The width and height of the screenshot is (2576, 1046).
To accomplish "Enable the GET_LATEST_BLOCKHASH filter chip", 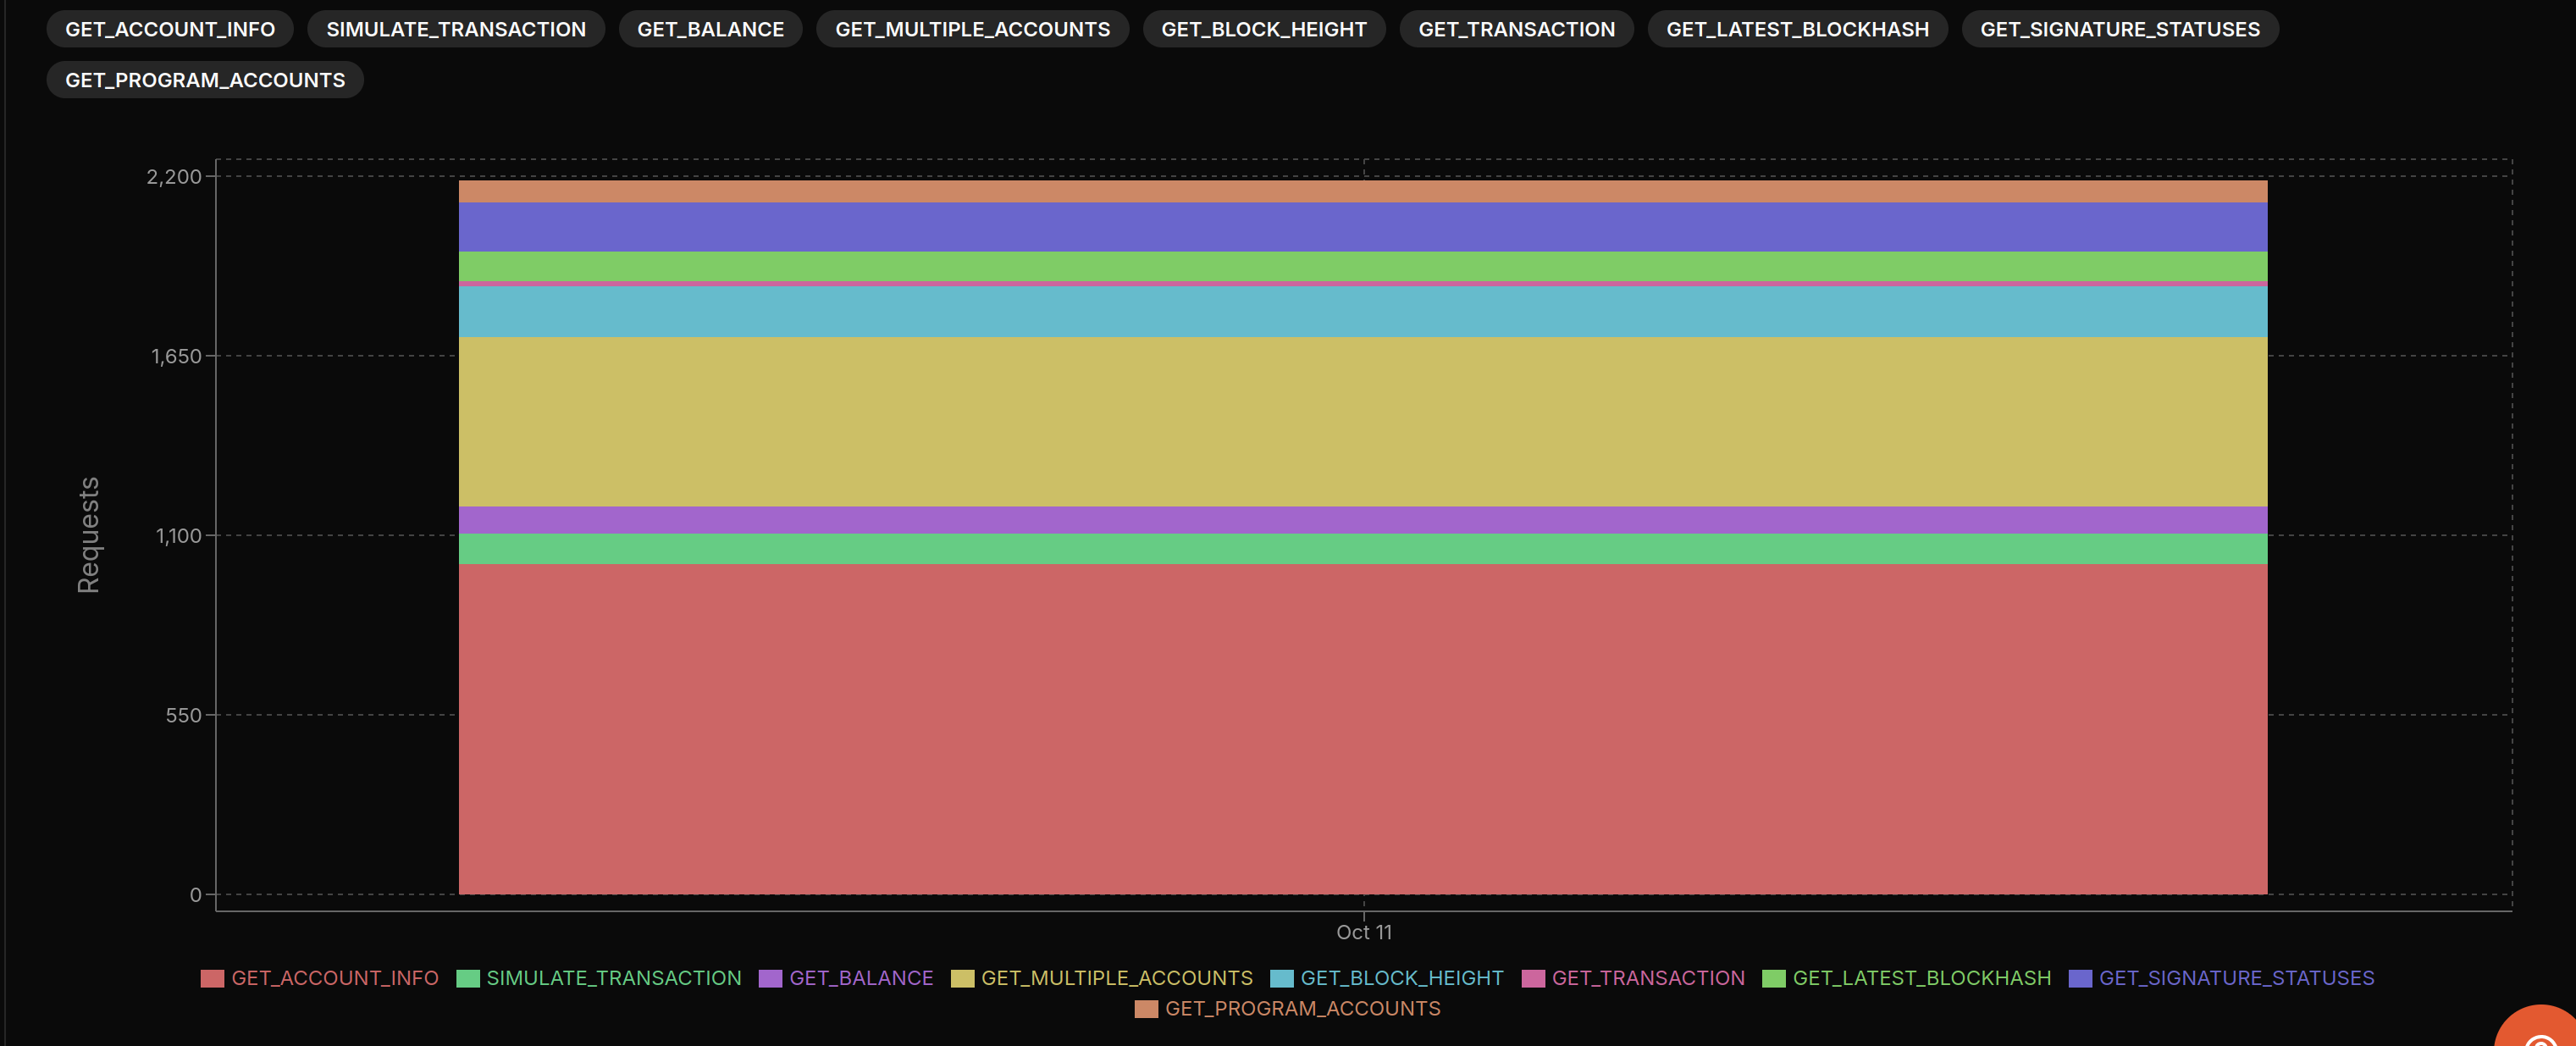I will pos(1797,29).
